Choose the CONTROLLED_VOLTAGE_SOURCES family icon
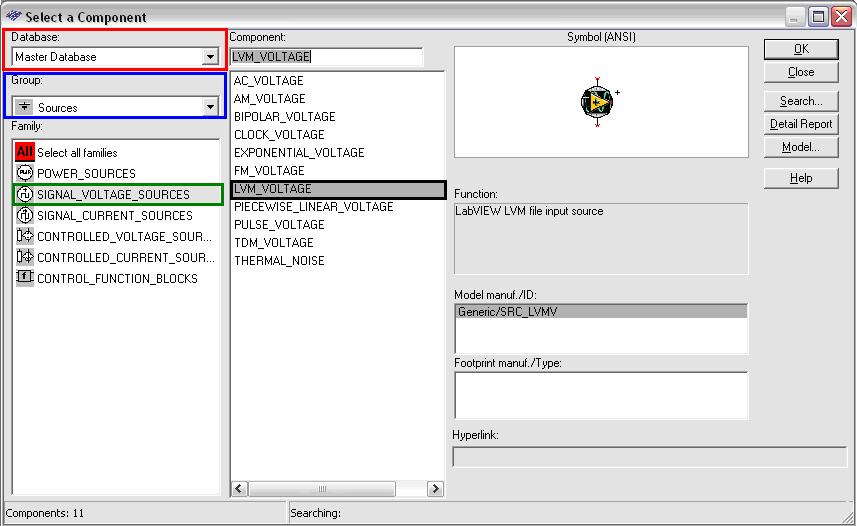 [x=25, y=236]
